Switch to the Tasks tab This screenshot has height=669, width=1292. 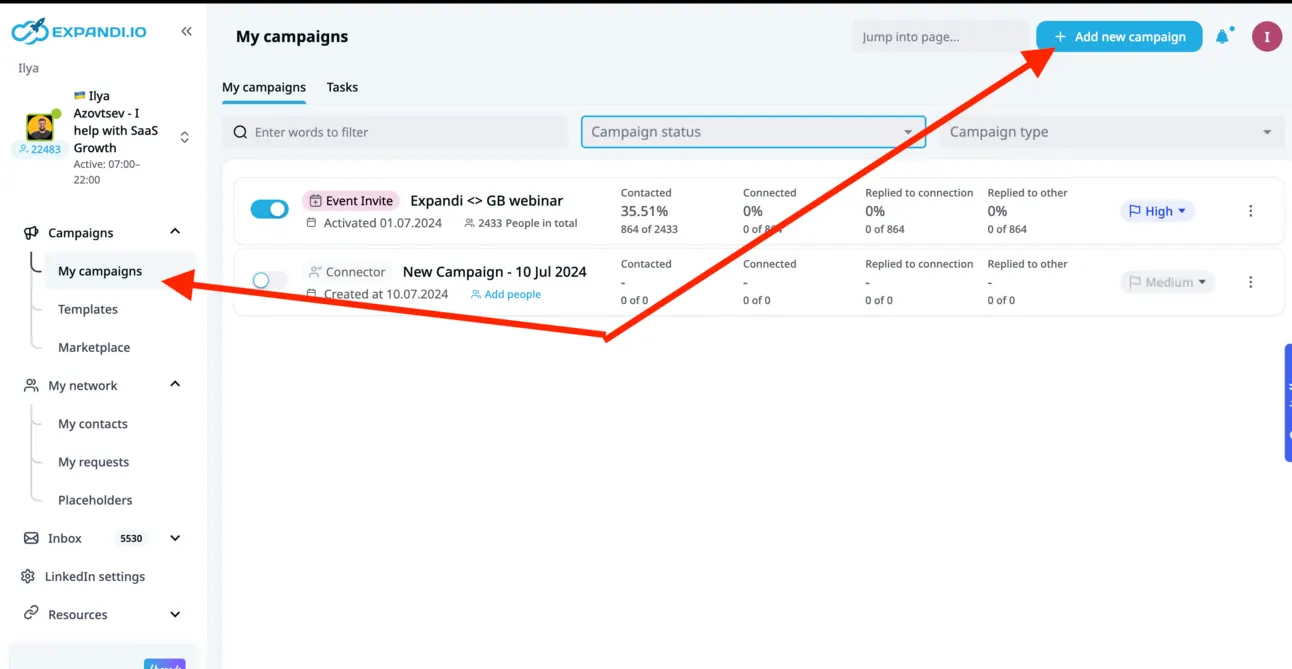click(x=342, y=87)
